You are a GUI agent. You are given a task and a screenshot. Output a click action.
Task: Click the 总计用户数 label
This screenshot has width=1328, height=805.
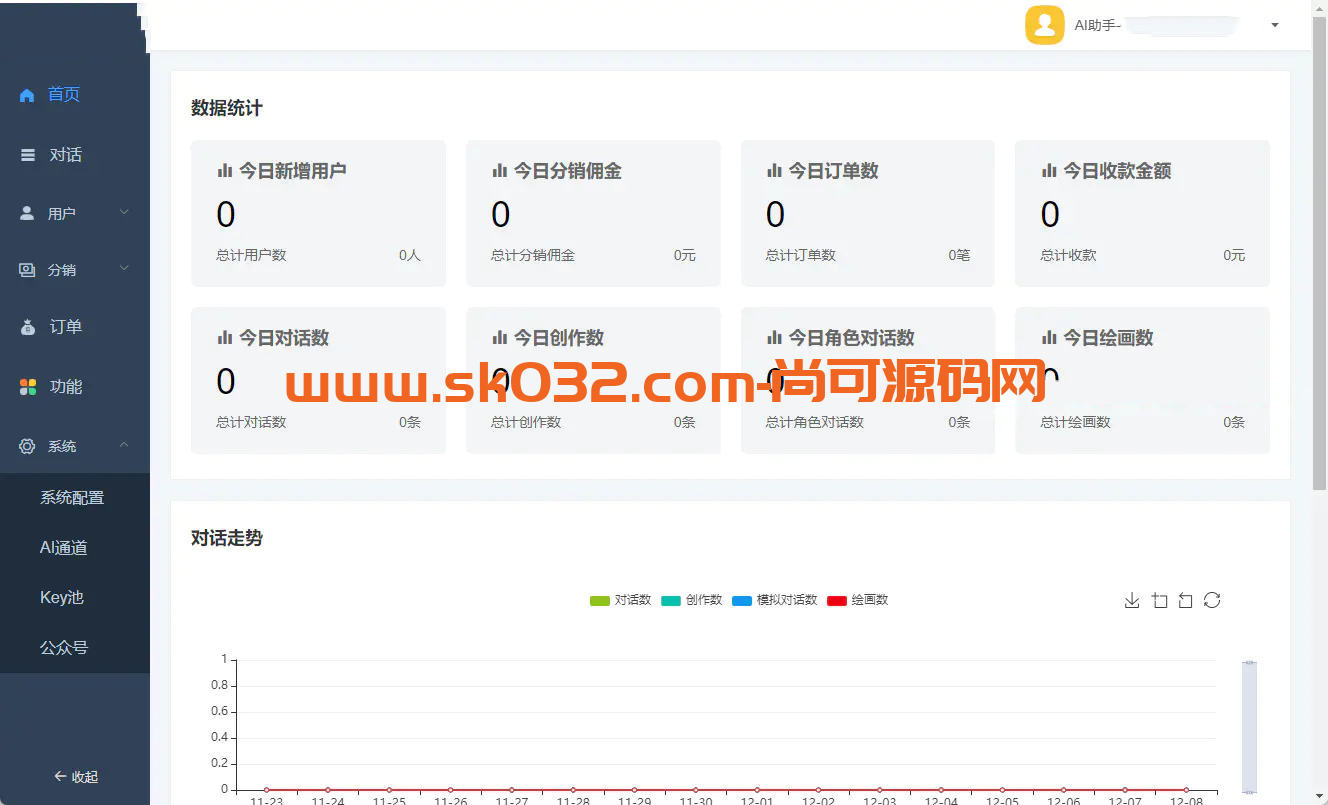tap(251, 255)
